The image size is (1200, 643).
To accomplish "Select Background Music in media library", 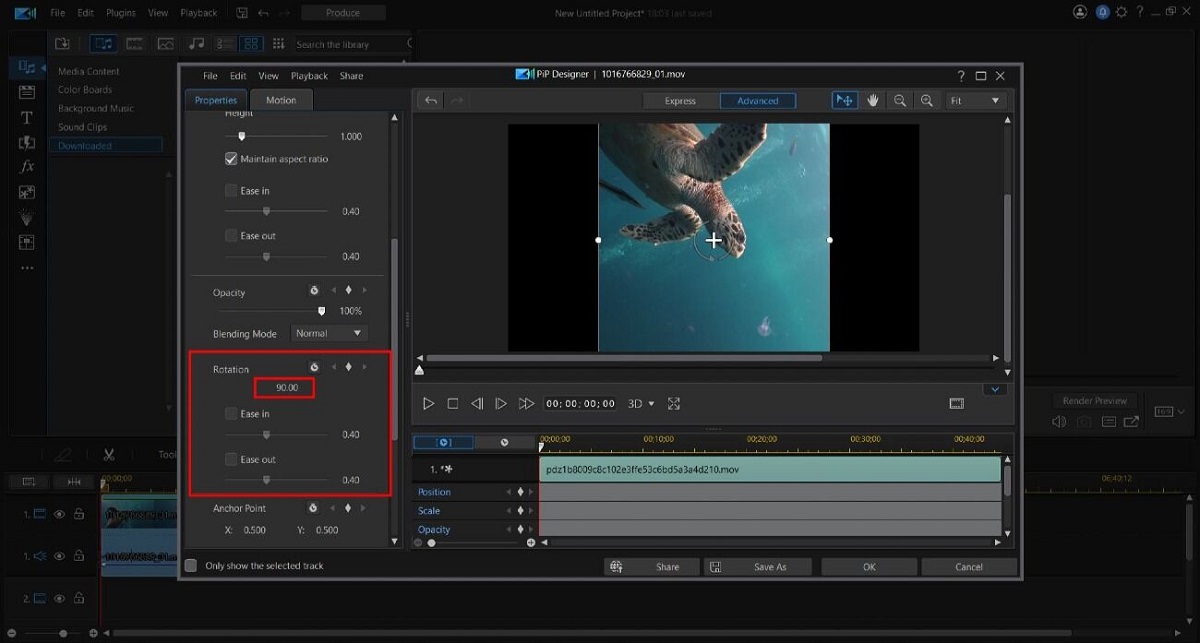I will (96, 108).
